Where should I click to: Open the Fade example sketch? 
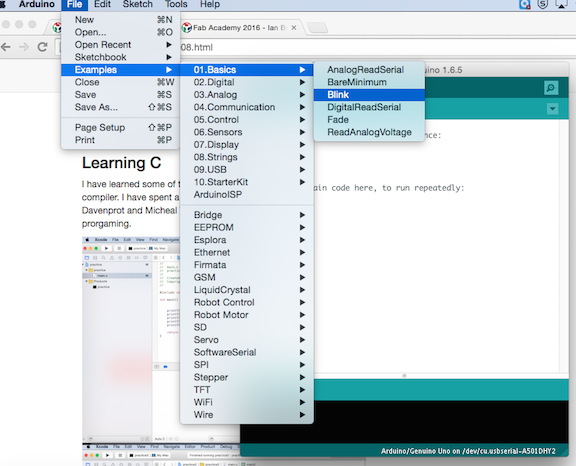pyautogui.click(x=369, y=120)
